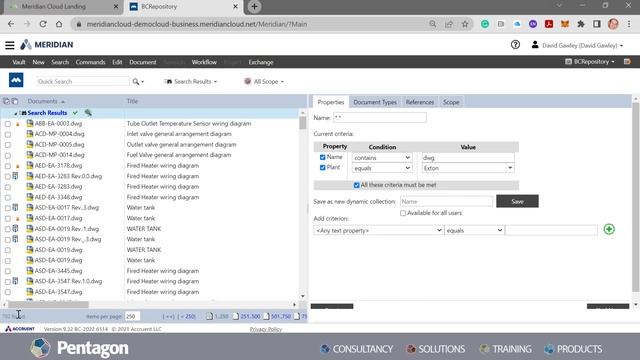This screenshot has width=640, height=360.
Task: Open the browser extensions puzzle icon
Action: (581, 24)
